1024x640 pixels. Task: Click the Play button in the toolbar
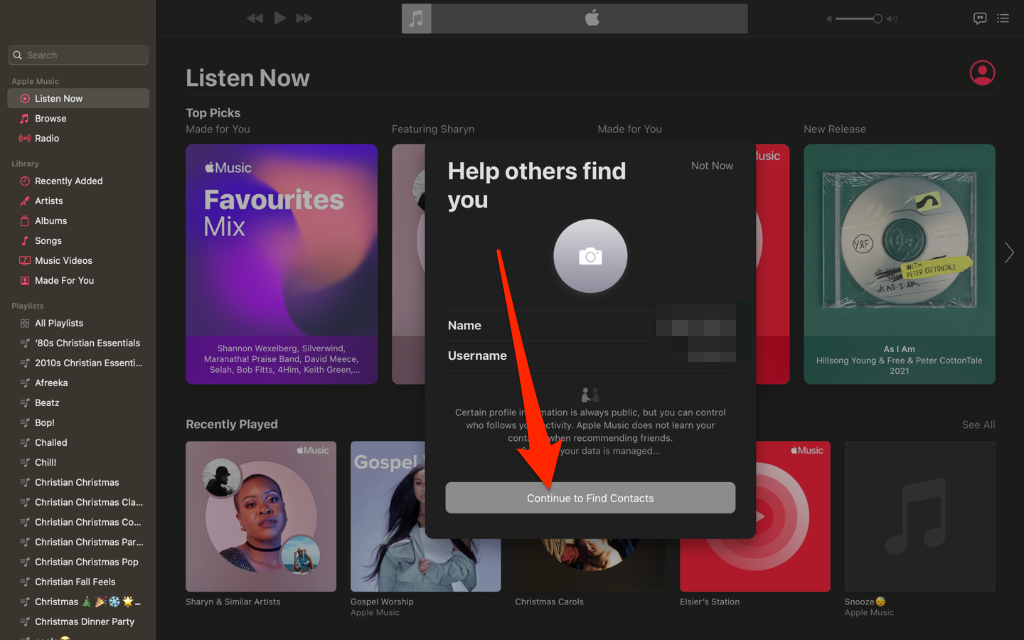pyautogui.click(x=280, y=18)
